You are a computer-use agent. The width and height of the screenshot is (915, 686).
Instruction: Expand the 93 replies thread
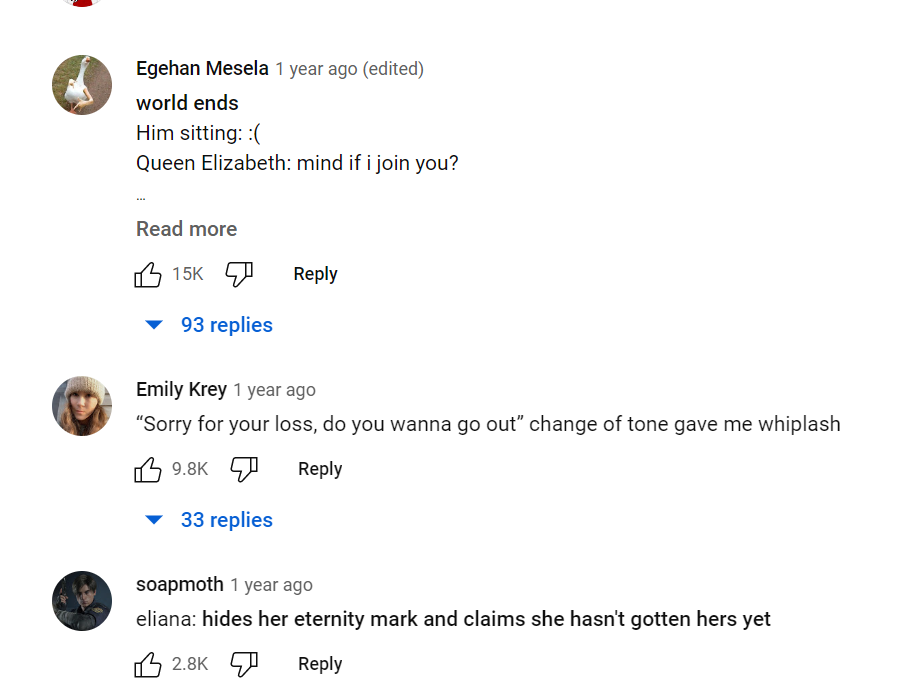(x=210, y=325)
